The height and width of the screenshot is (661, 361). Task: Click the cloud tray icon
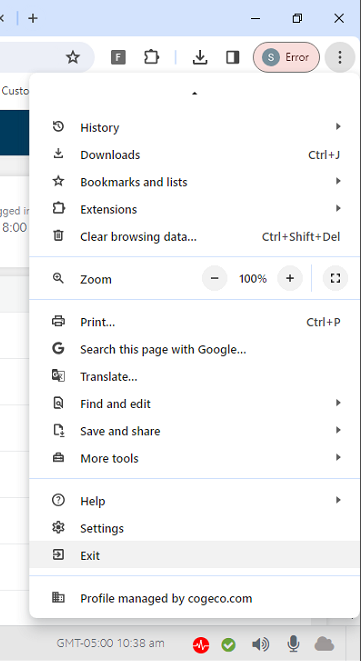coord(324,644)
